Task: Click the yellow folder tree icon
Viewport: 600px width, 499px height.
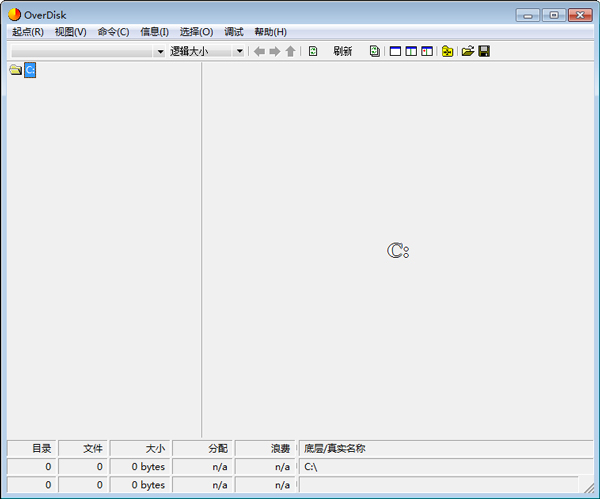Action: click(x=447, y=51)
